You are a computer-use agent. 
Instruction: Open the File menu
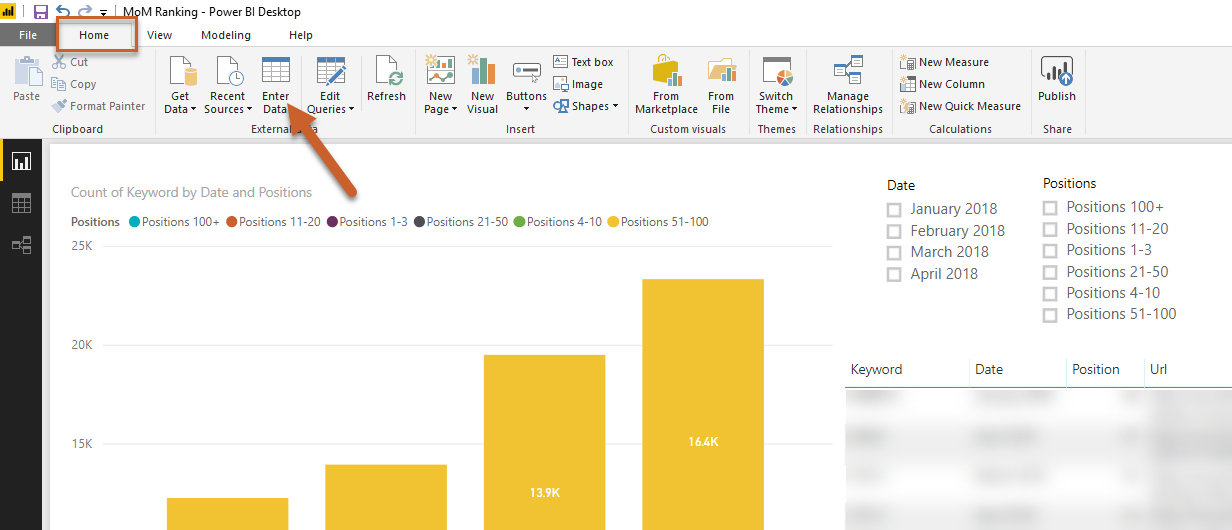tap(28, 35)
